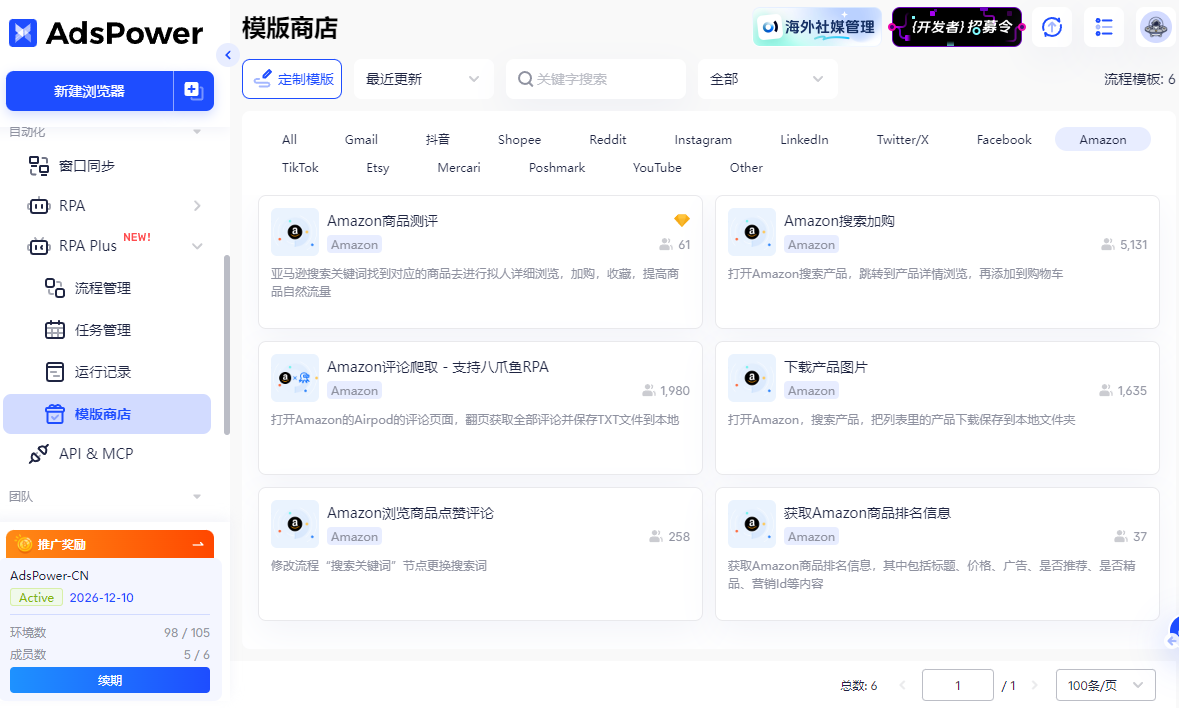This screenshot has height=708, width=1179.
Task: Click the 定制模版 button
Action: coord(292,79)
